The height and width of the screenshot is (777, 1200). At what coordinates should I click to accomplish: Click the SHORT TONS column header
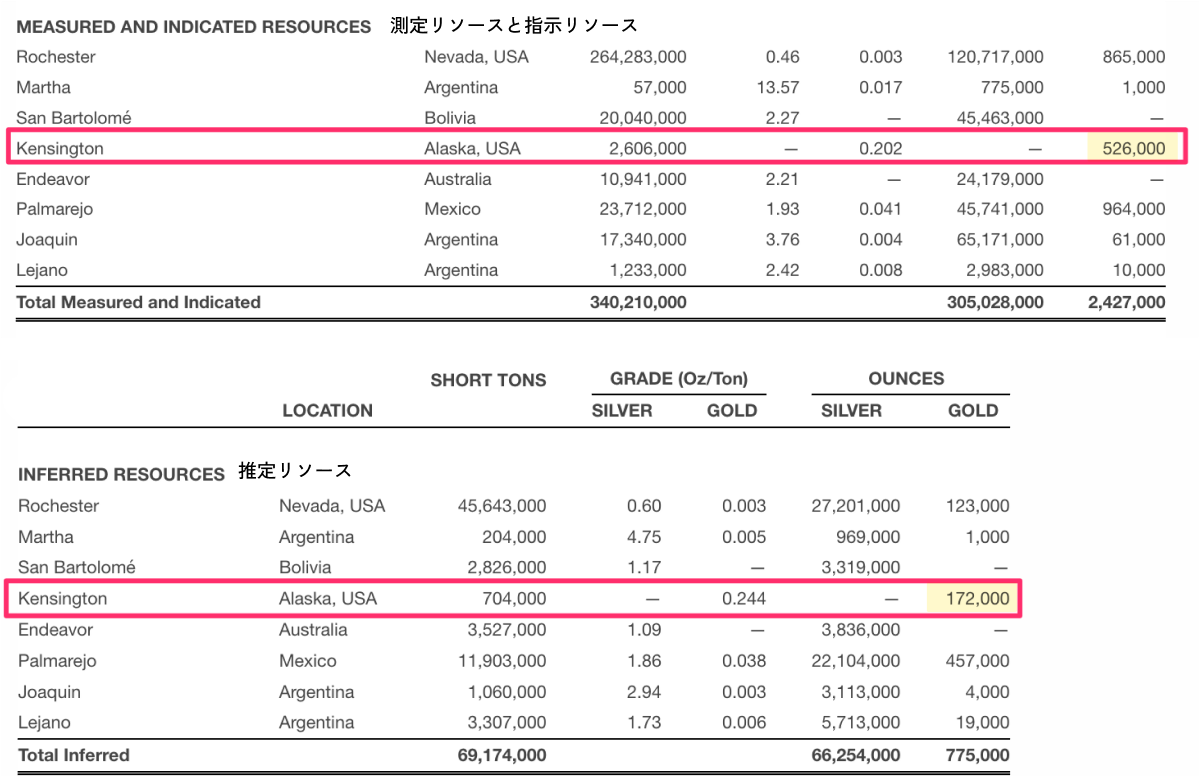pyautogui.click(x=488, y=380)
